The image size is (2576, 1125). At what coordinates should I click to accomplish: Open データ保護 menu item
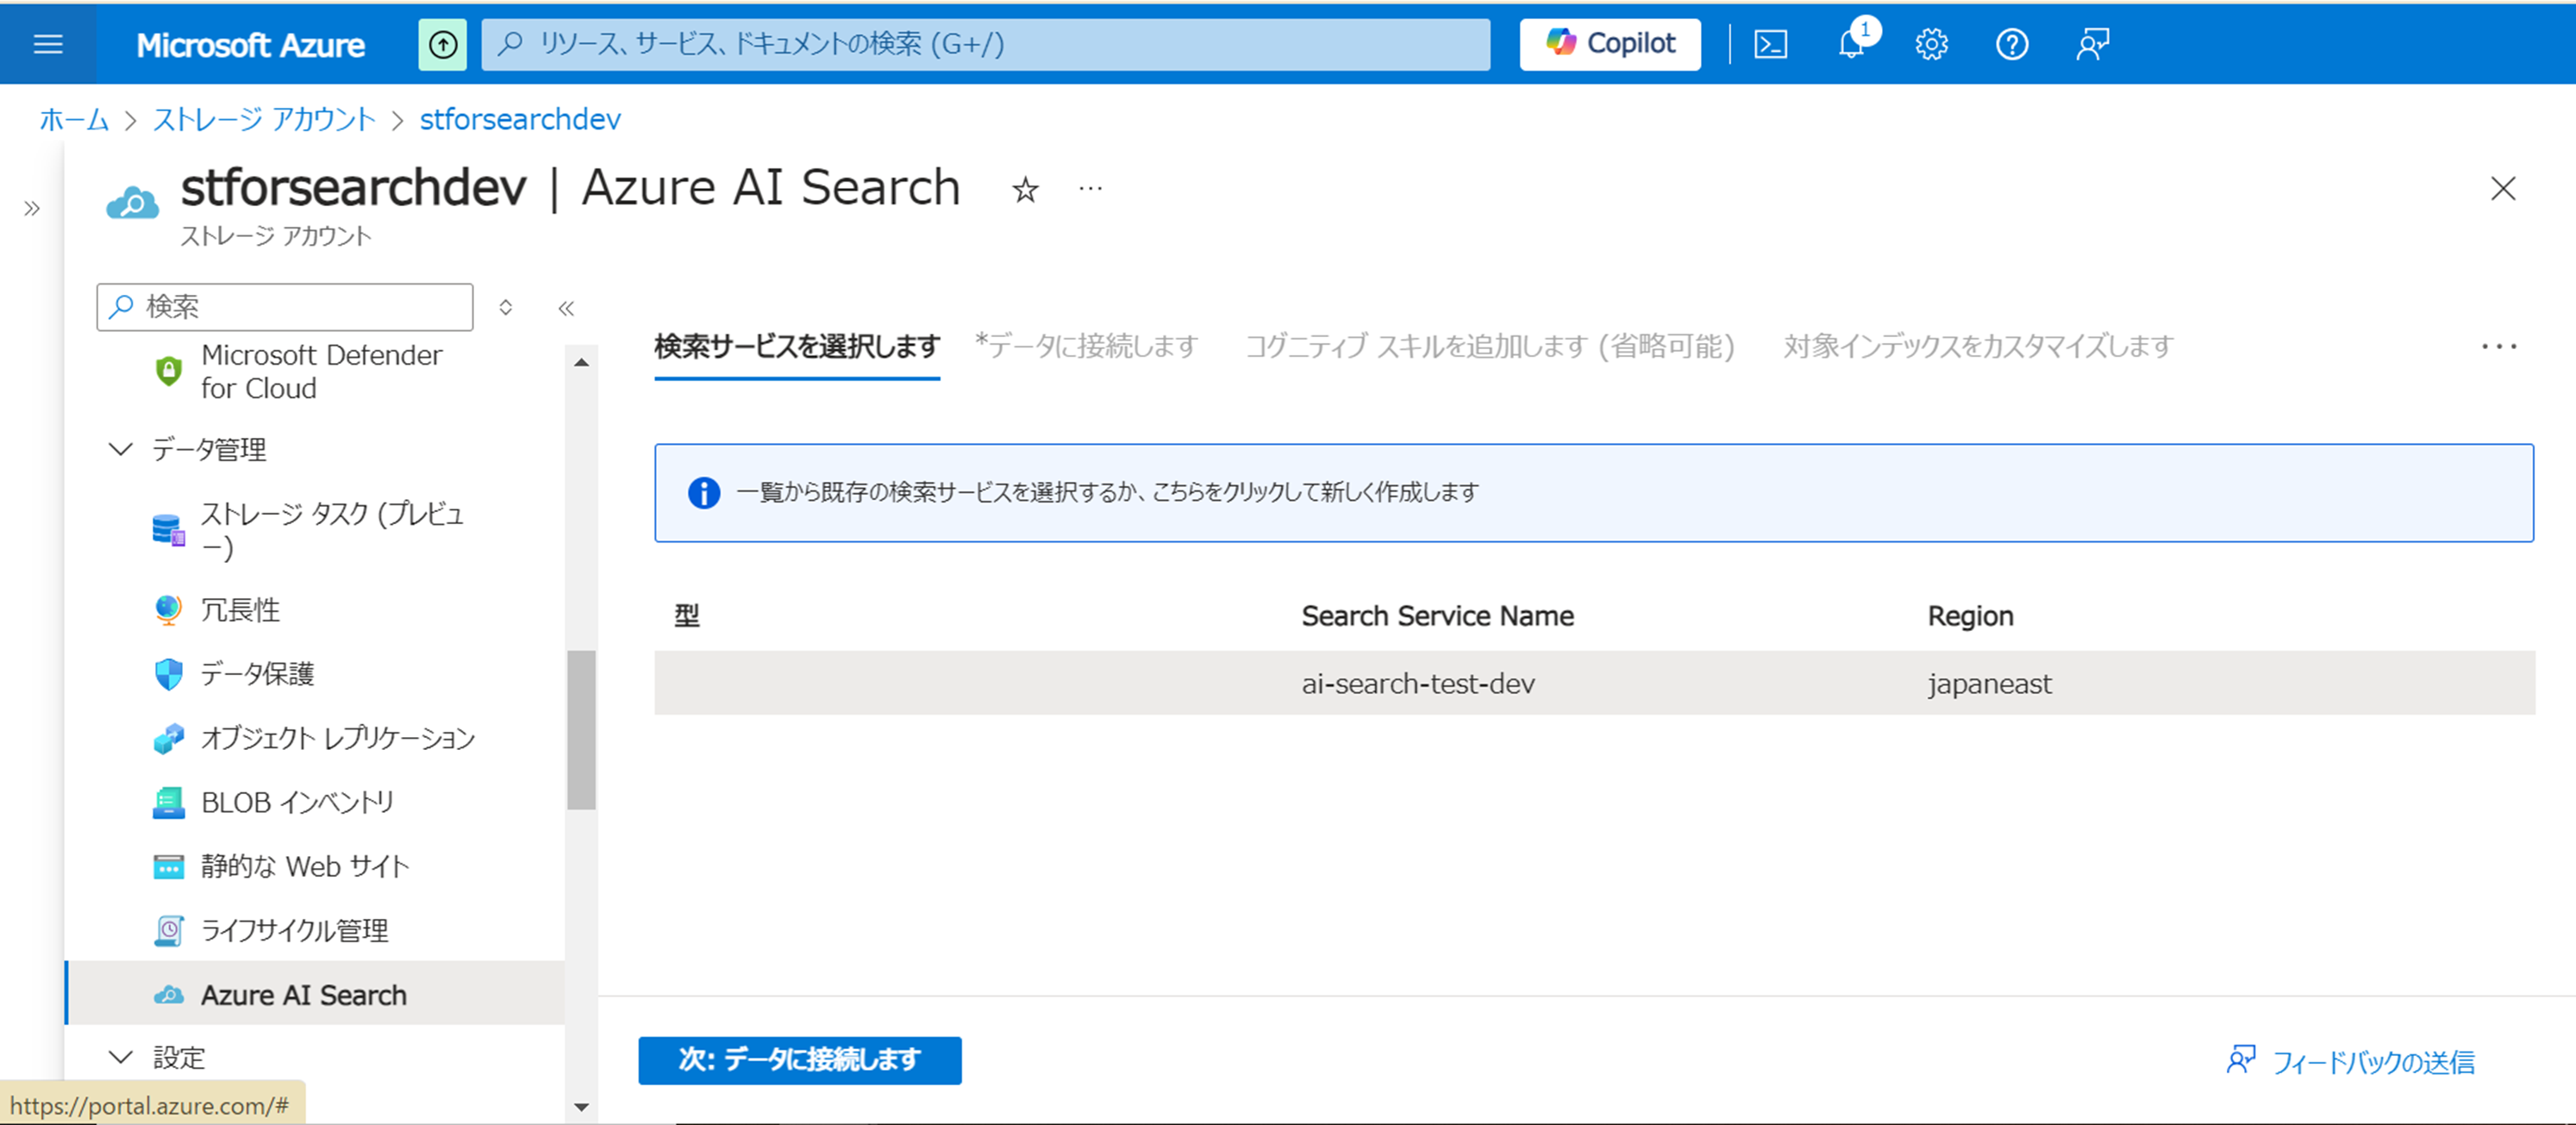257,673
